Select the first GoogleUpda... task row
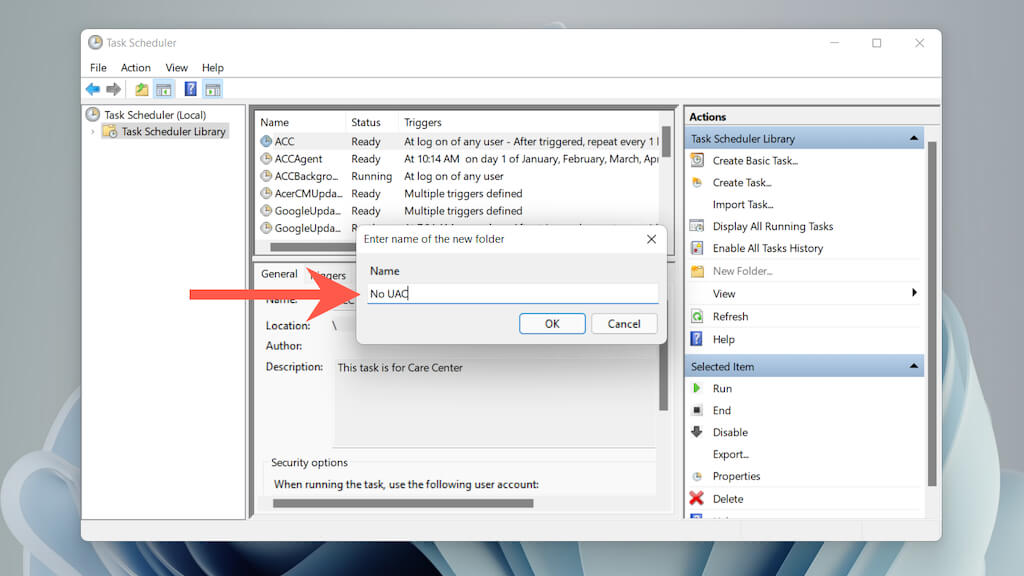Screen dimensions: 1024x576 (x=458, y=210)
